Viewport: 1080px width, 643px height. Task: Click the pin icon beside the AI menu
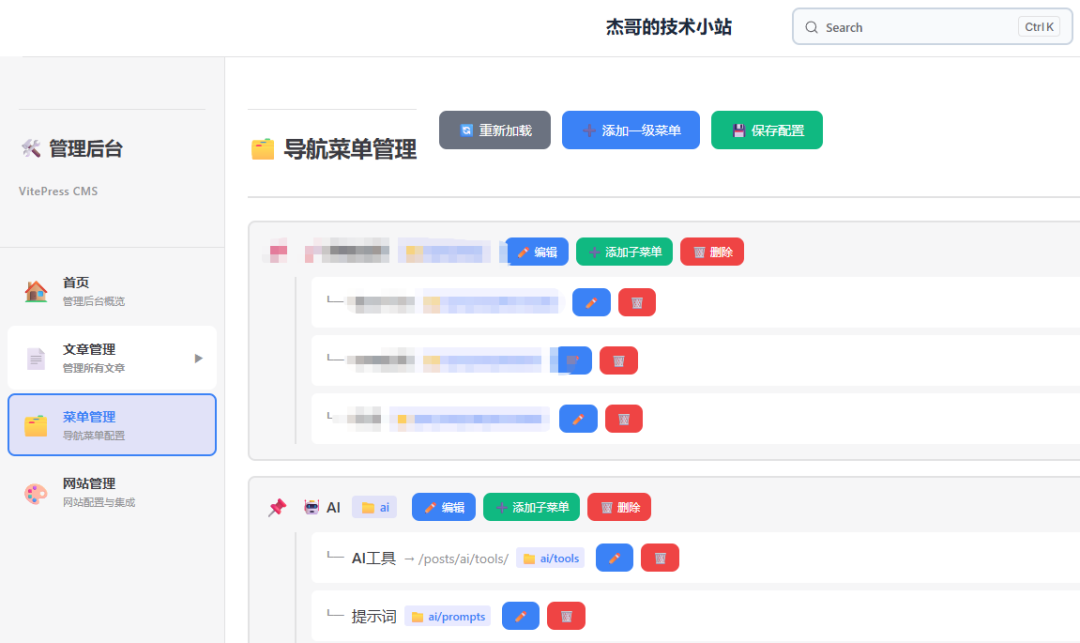coord(277,507)
